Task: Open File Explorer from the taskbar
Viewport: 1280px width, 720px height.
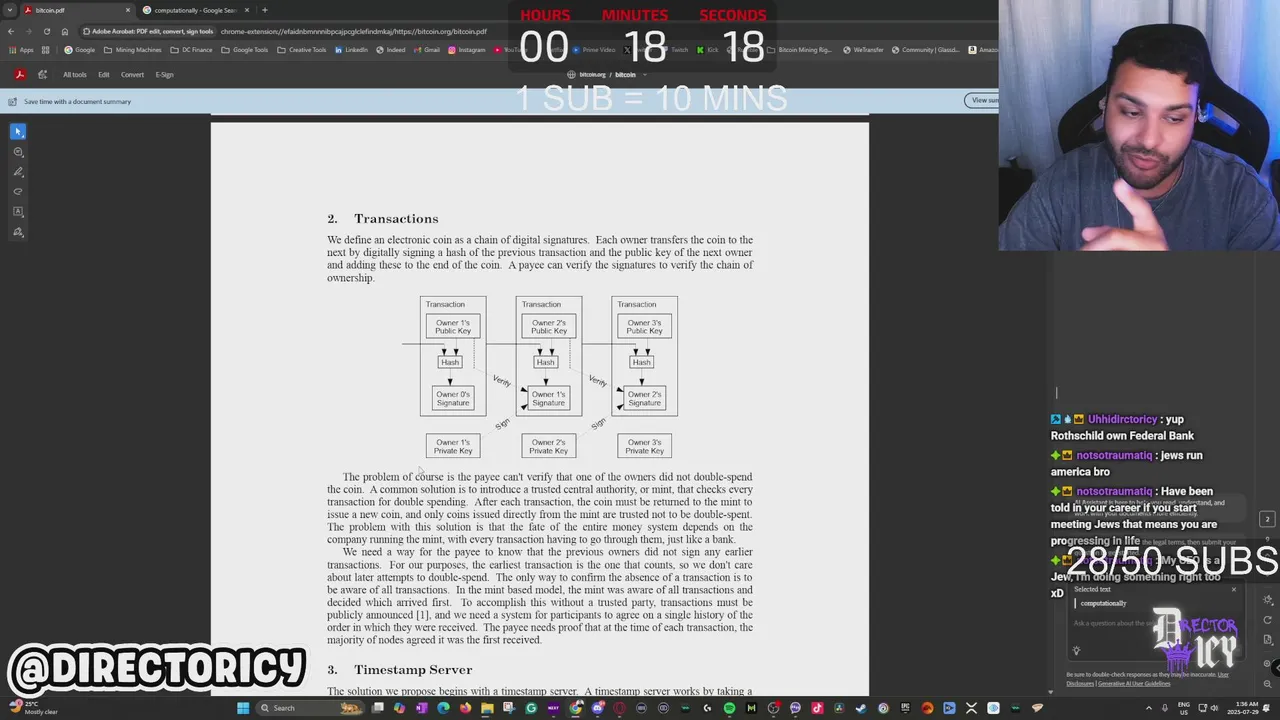Action: coord(487,708)
